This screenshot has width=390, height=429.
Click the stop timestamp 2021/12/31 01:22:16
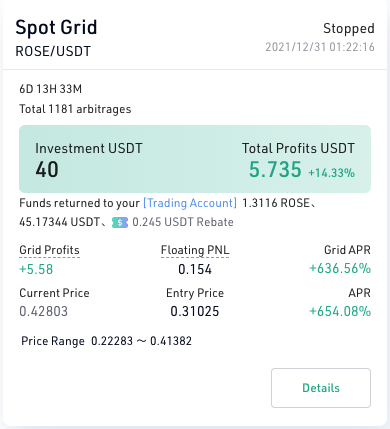[x=320, y=47]
